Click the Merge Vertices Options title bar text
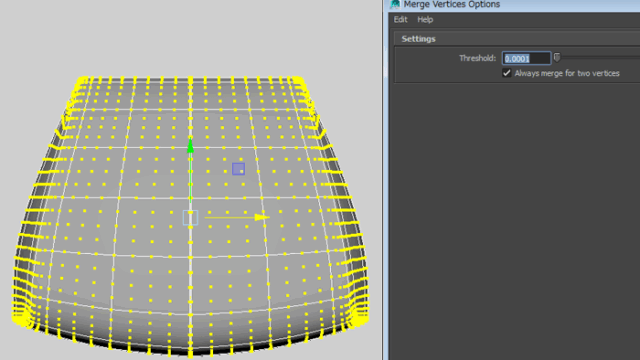This screenshot has width=640, height=360. click(x=451, y=4)
